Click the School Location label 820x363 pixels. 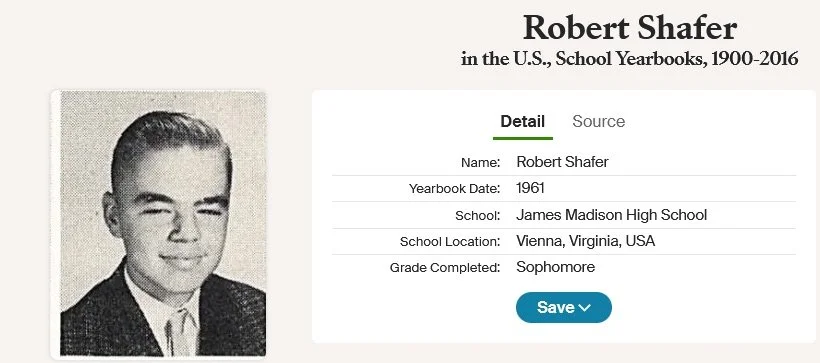tap(450, 242)
